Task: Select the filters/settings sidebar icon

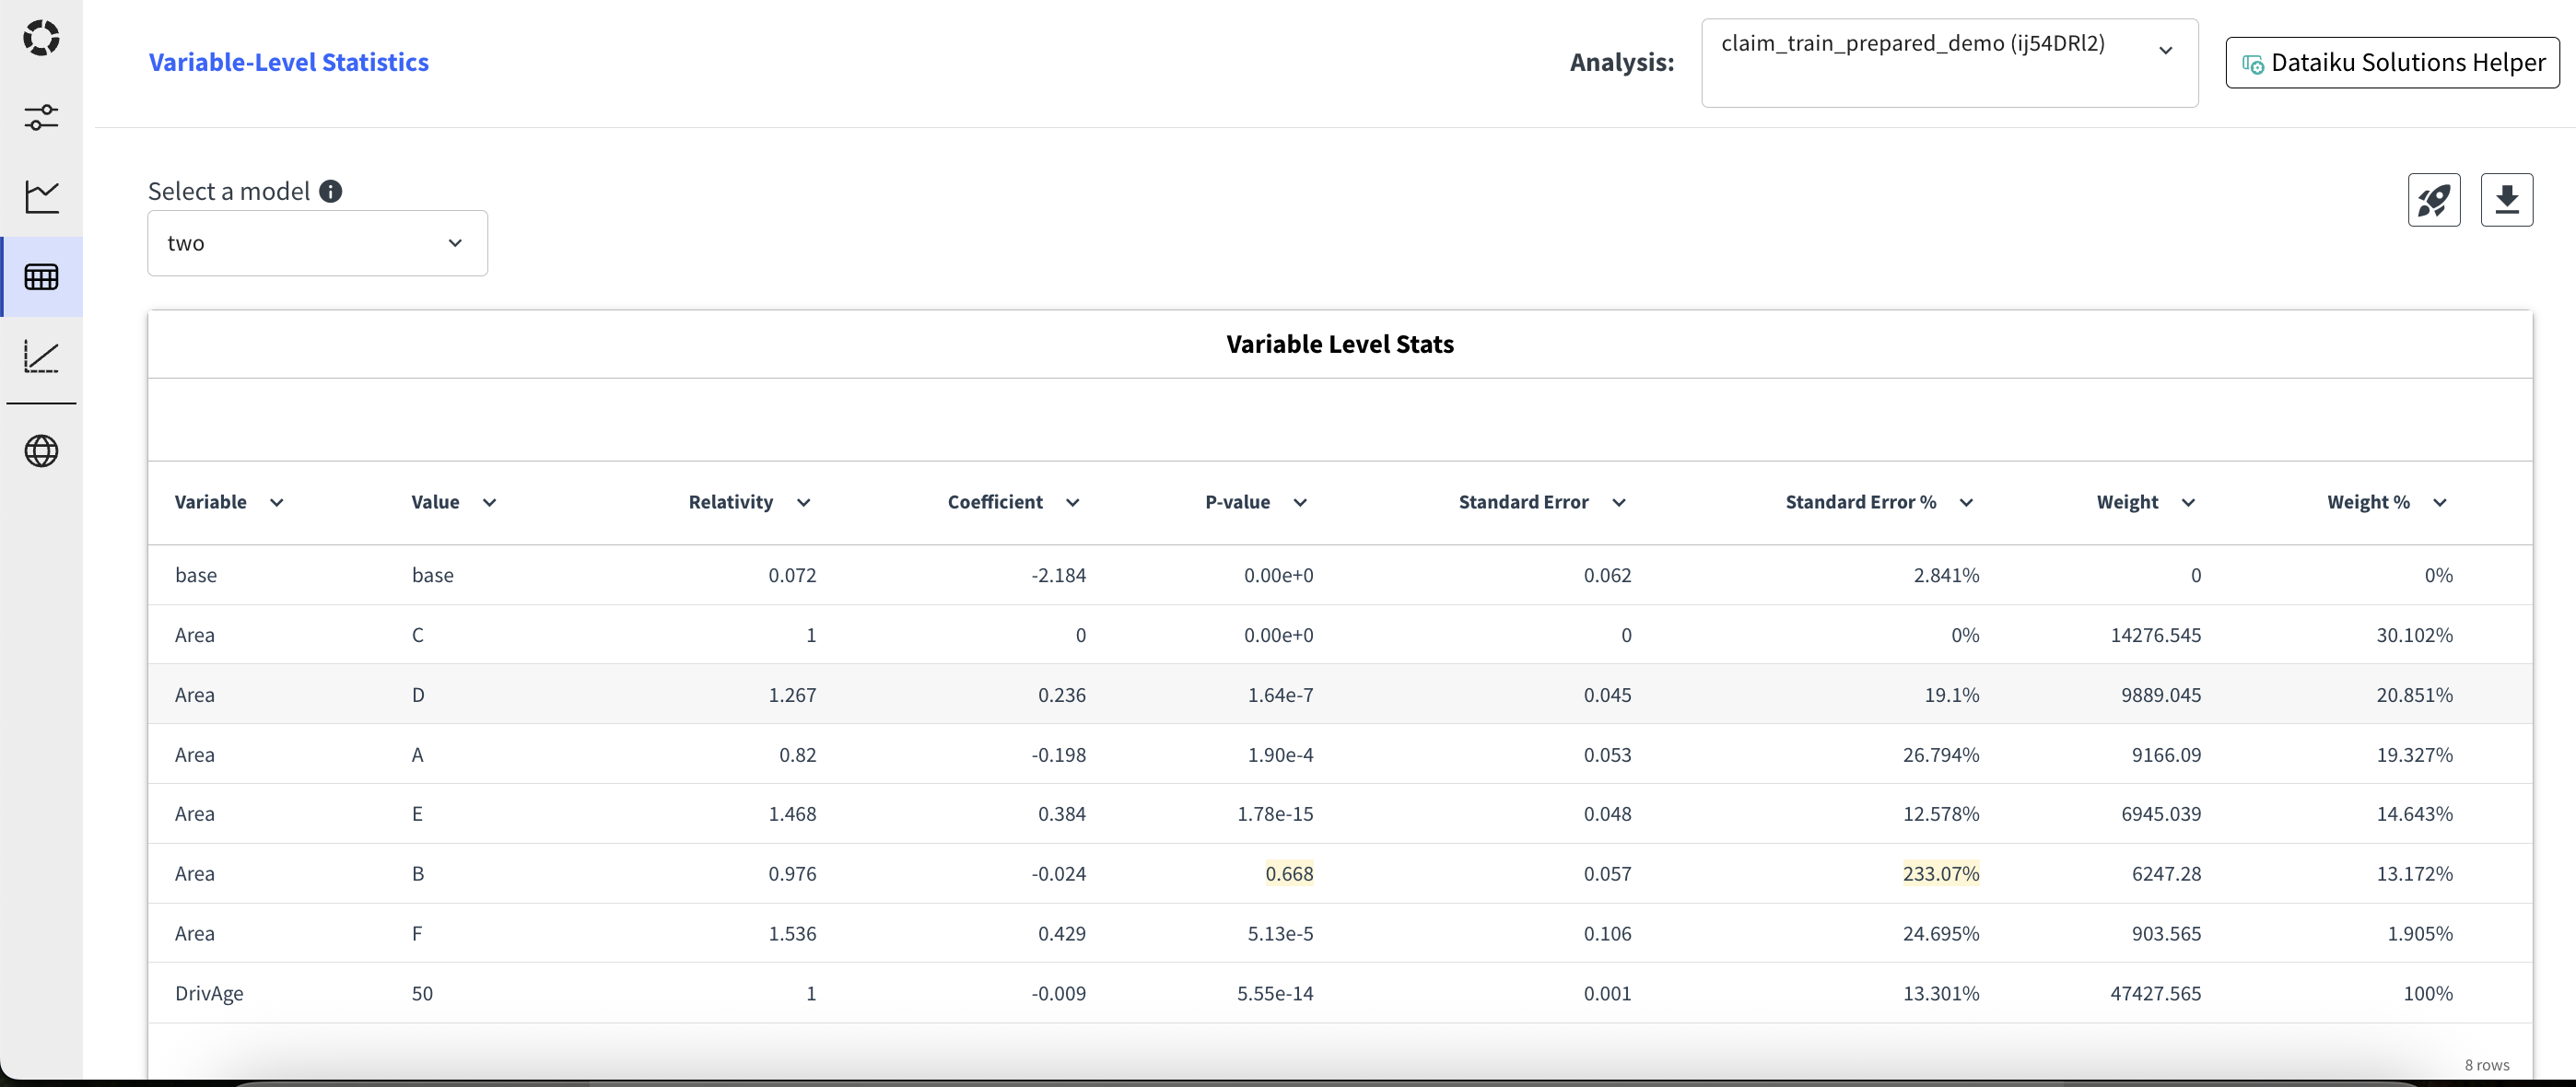Action: point(41,117)
